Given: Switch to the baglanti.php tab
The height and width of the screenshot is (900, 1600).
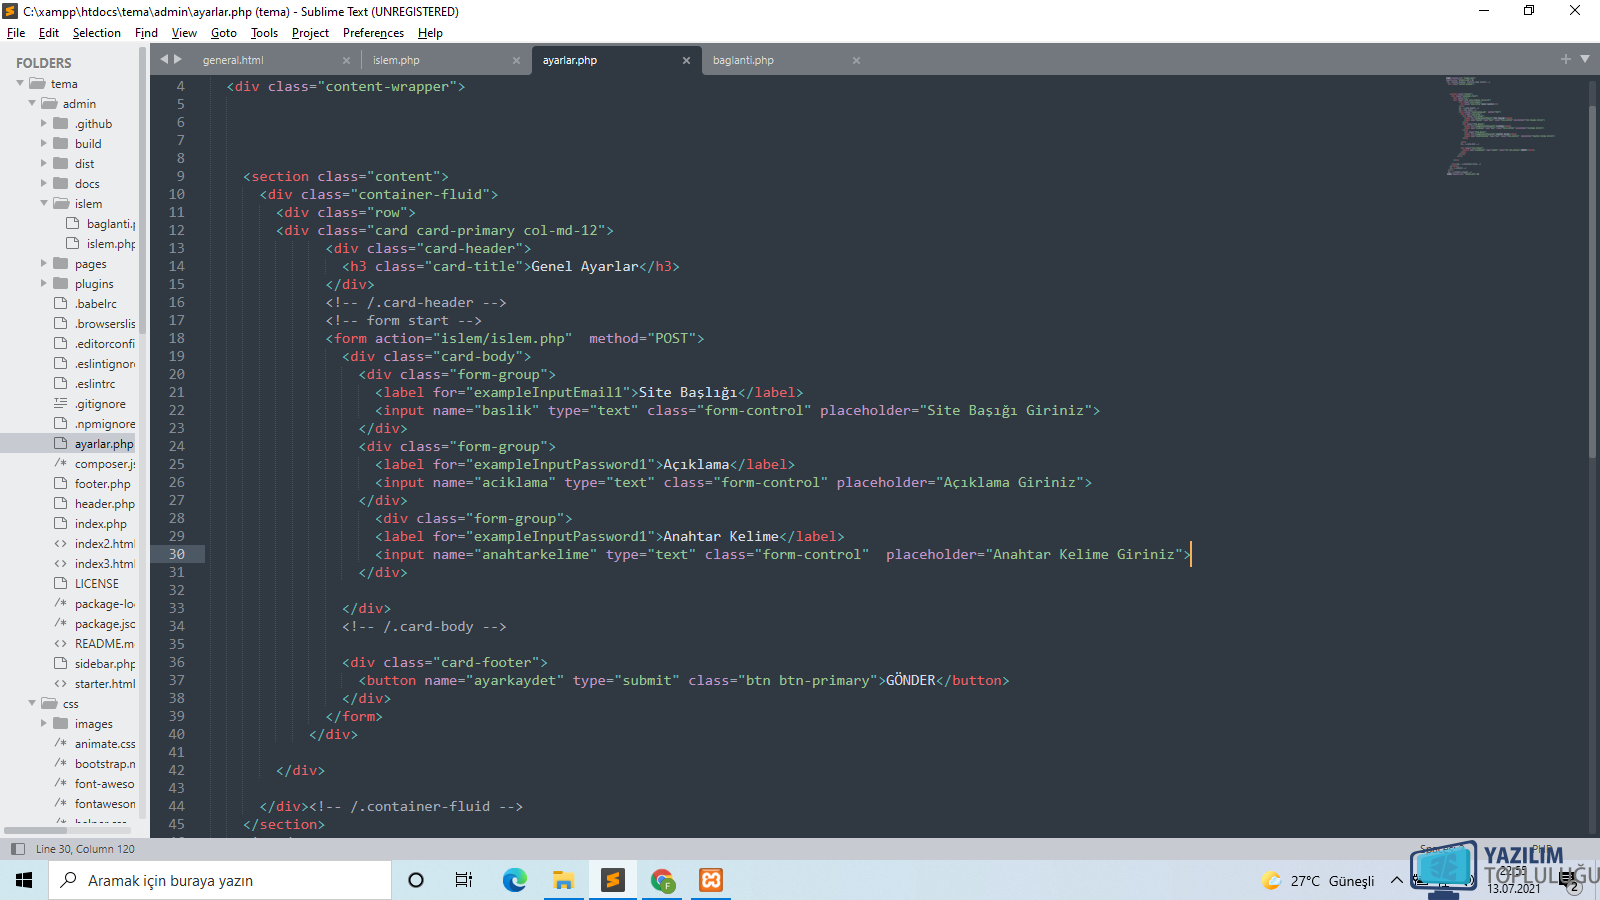Looking at the screenshot, I should (x=743, y=60).
